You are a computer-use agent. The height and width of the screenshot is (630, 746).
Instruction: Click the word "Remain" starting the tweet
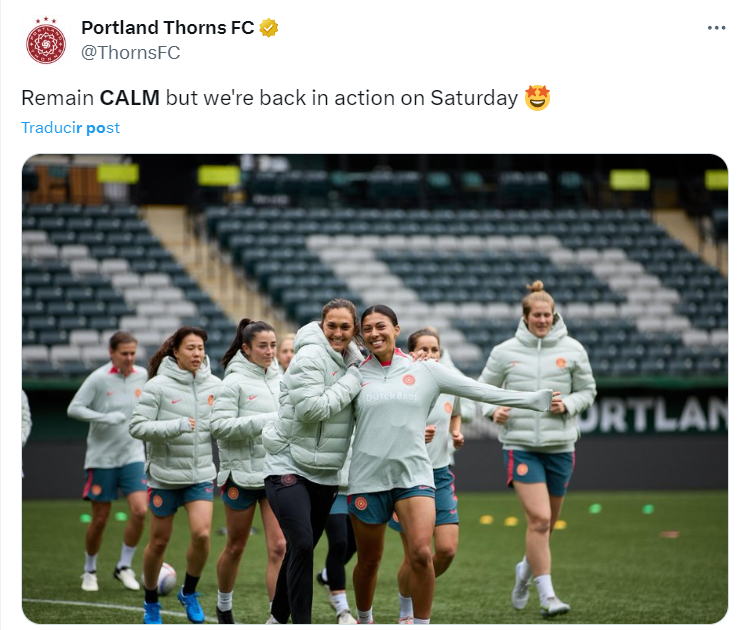[58, 98]
